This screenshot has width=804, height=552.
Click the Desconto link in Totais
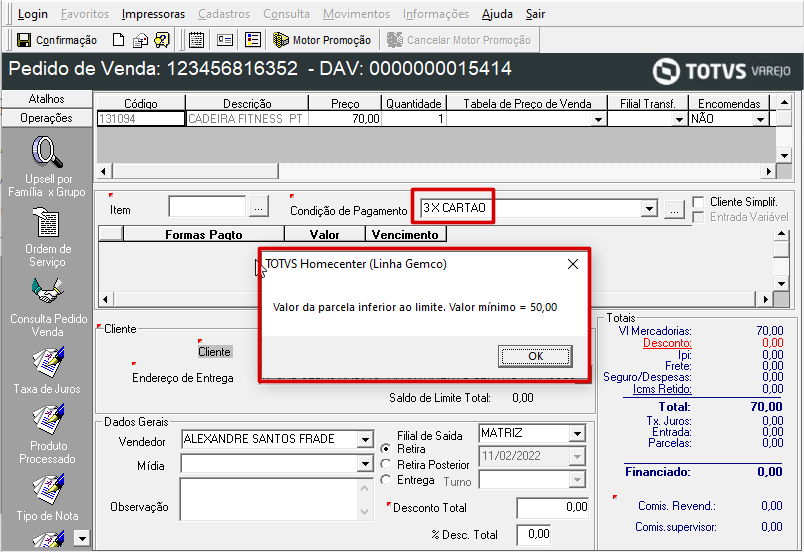(x=667, y=343)
